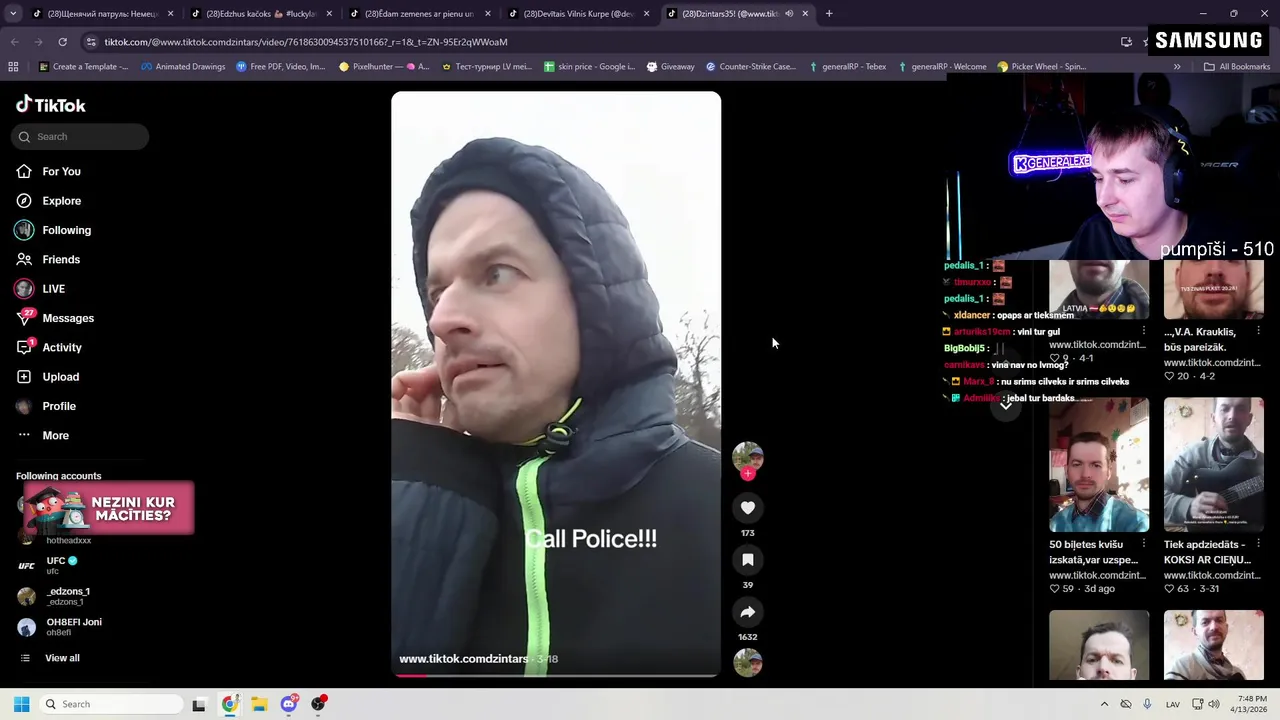Open the spinning sound disc icon

click(x=747, y=663)
